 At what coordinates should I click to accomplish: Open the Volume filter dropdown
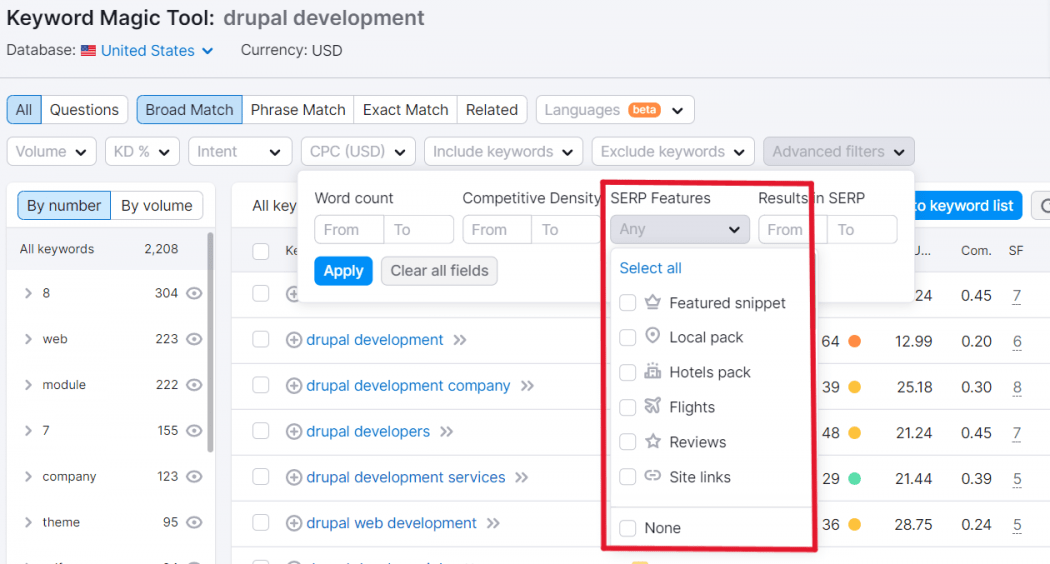point(52,151)
